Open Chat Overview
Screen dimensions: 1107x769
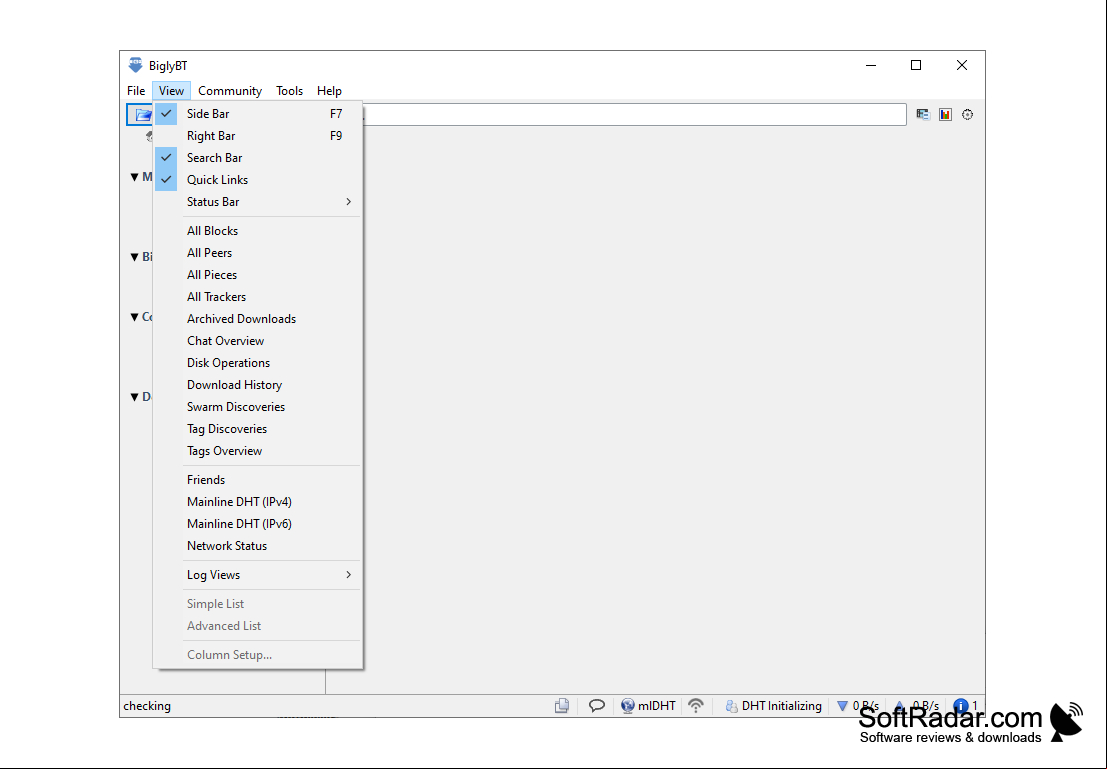click(258, 340)
